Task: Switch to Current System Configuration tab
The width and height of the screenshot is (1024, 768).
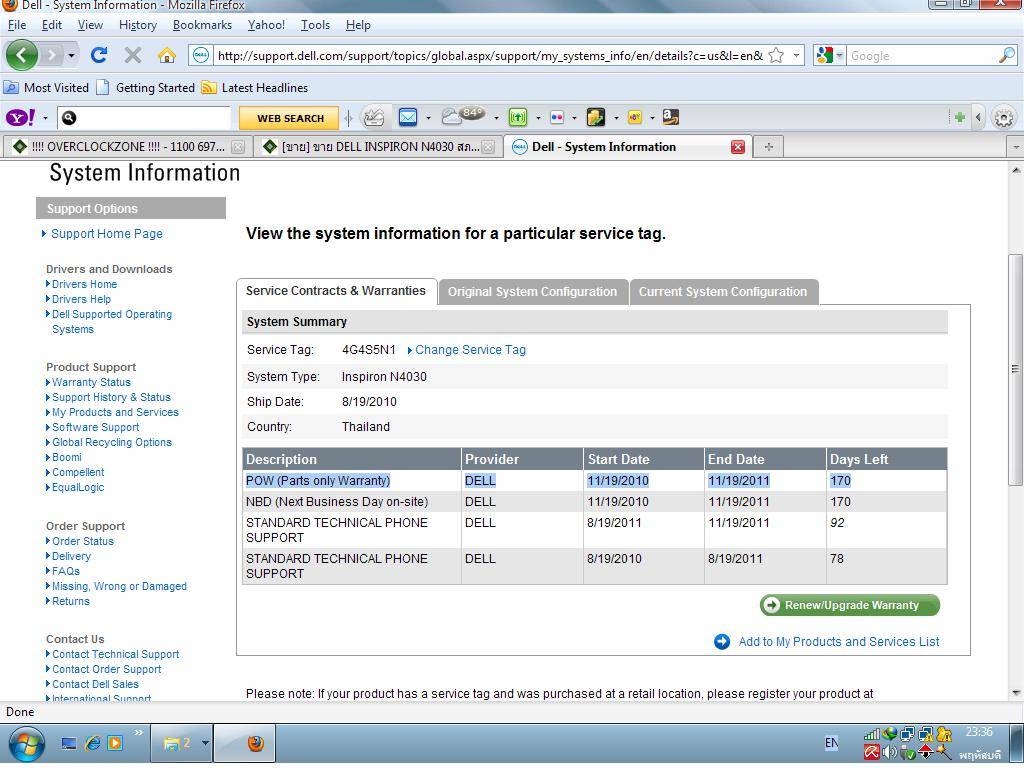Action: (722, 292)
